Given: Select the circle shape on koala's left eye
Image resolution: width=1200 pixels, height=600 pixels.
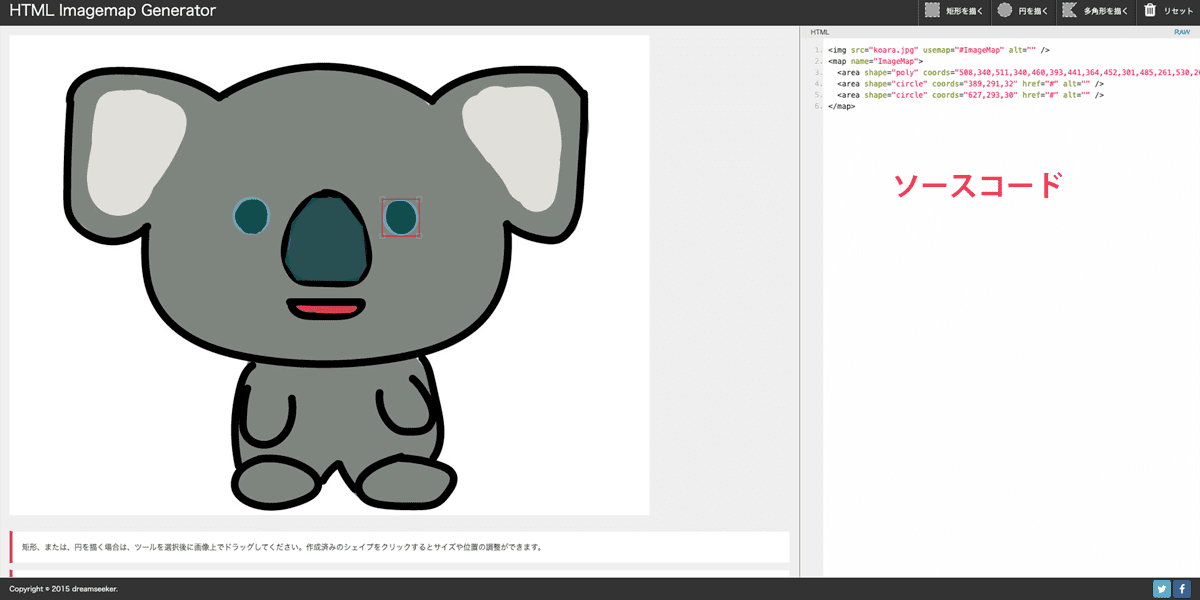Looking at the screenshot, I should tap(251, 214).
